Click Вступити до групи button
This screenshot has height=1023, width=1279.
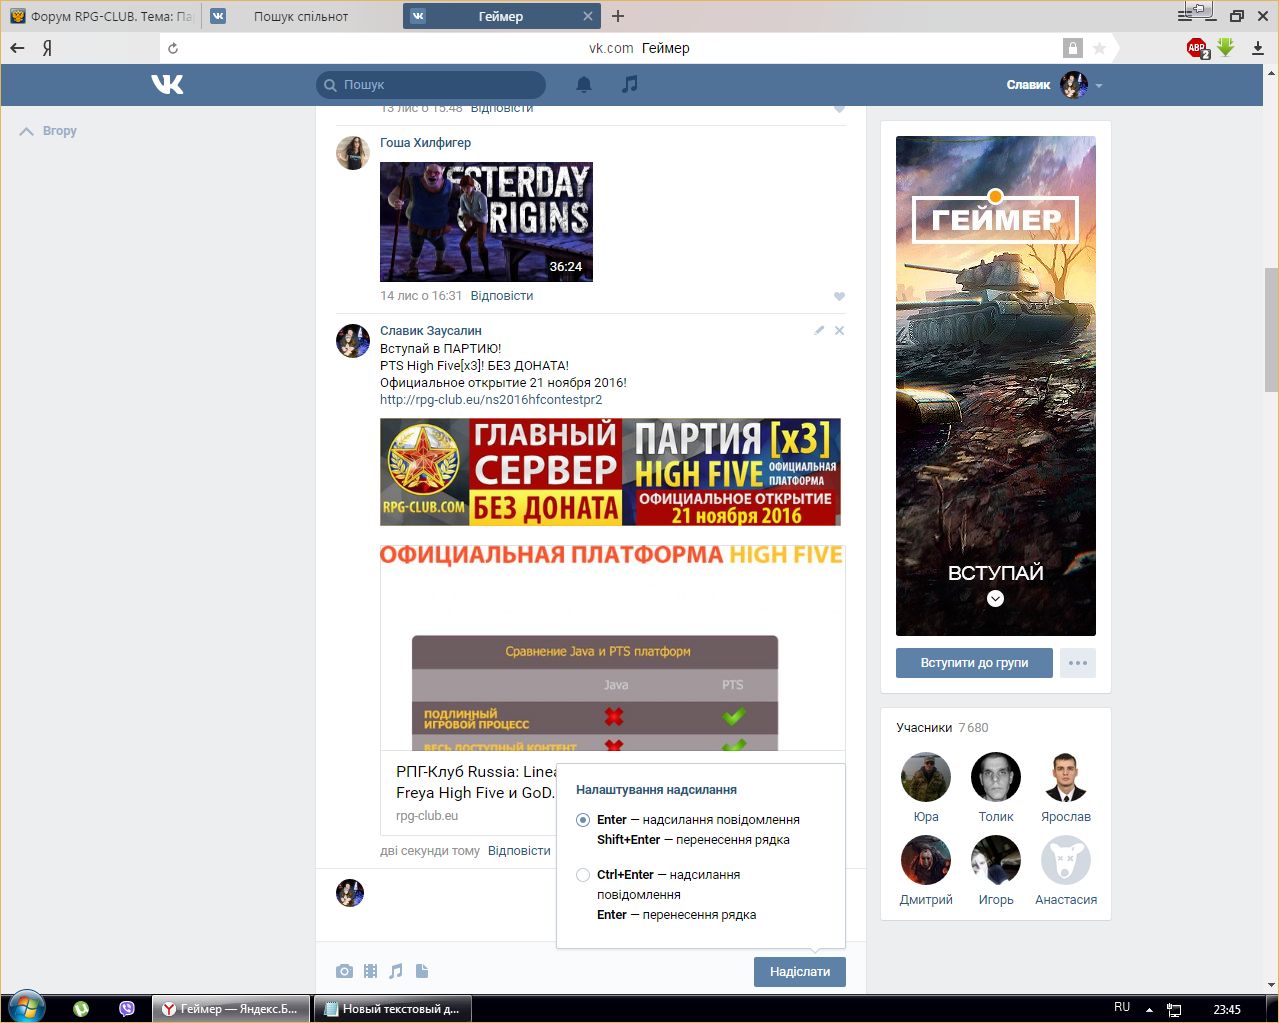click(x=974, y=663)
